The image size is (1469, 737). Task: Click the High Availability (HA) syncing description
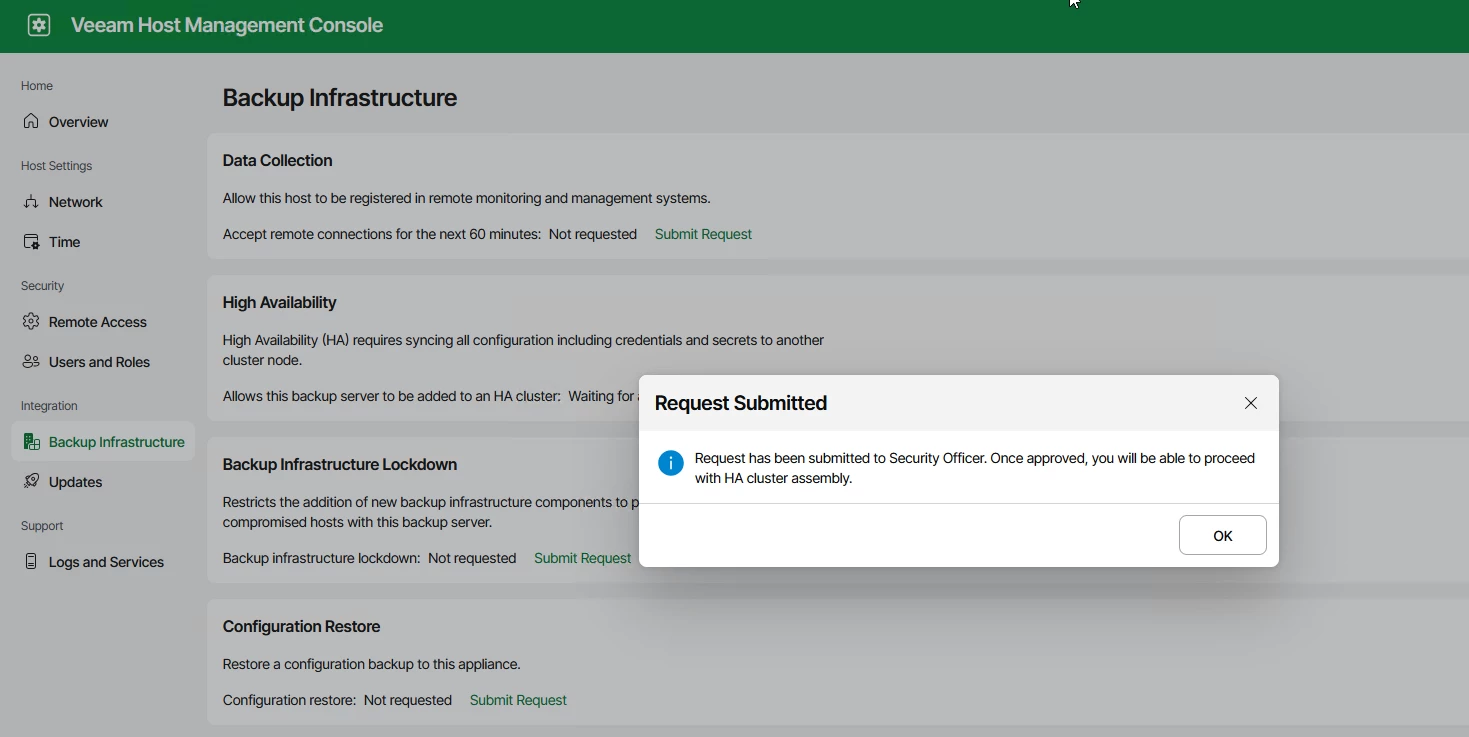(x=523, y=350)
